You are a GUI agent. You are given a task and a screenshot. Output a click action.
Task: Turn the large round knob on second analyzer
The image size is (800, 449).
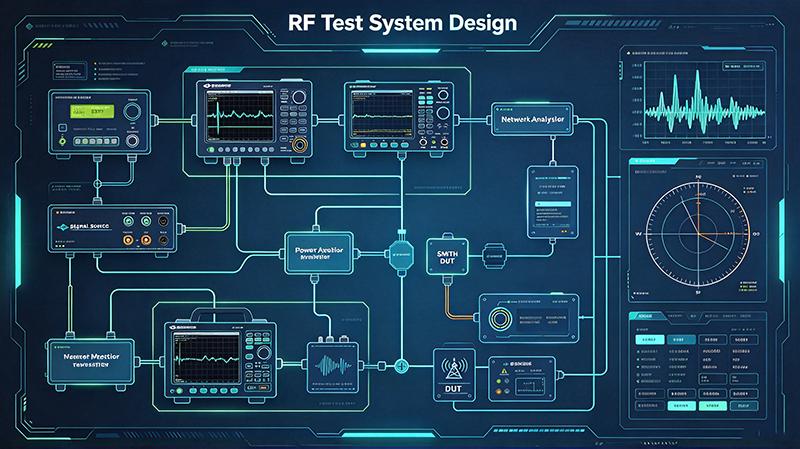[x=443, y=113]
